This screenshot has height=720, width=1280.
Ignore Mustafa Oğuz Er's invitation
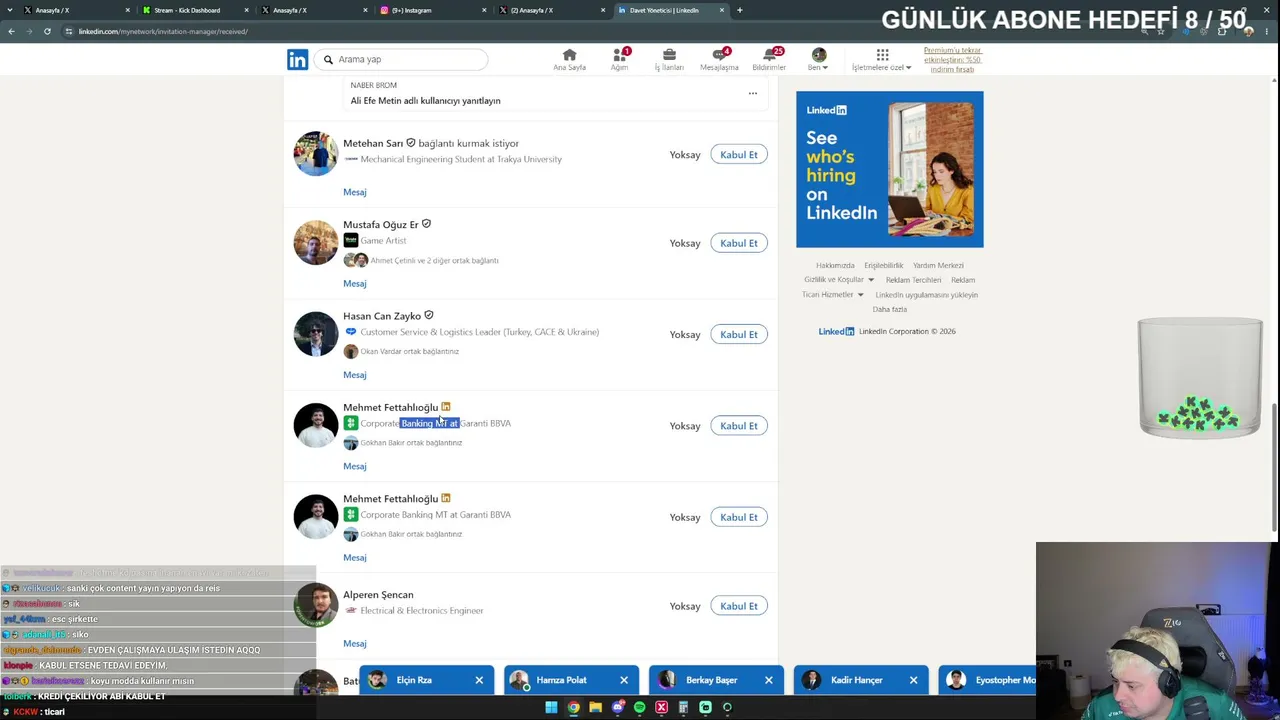click(x=685, y=243)
